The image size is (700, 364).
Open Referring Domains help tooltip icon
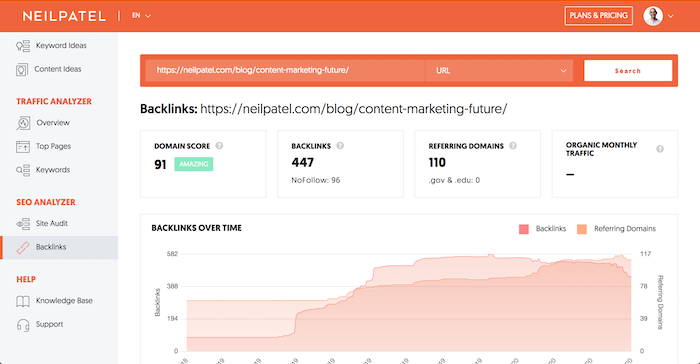click(x=513, y=146)
